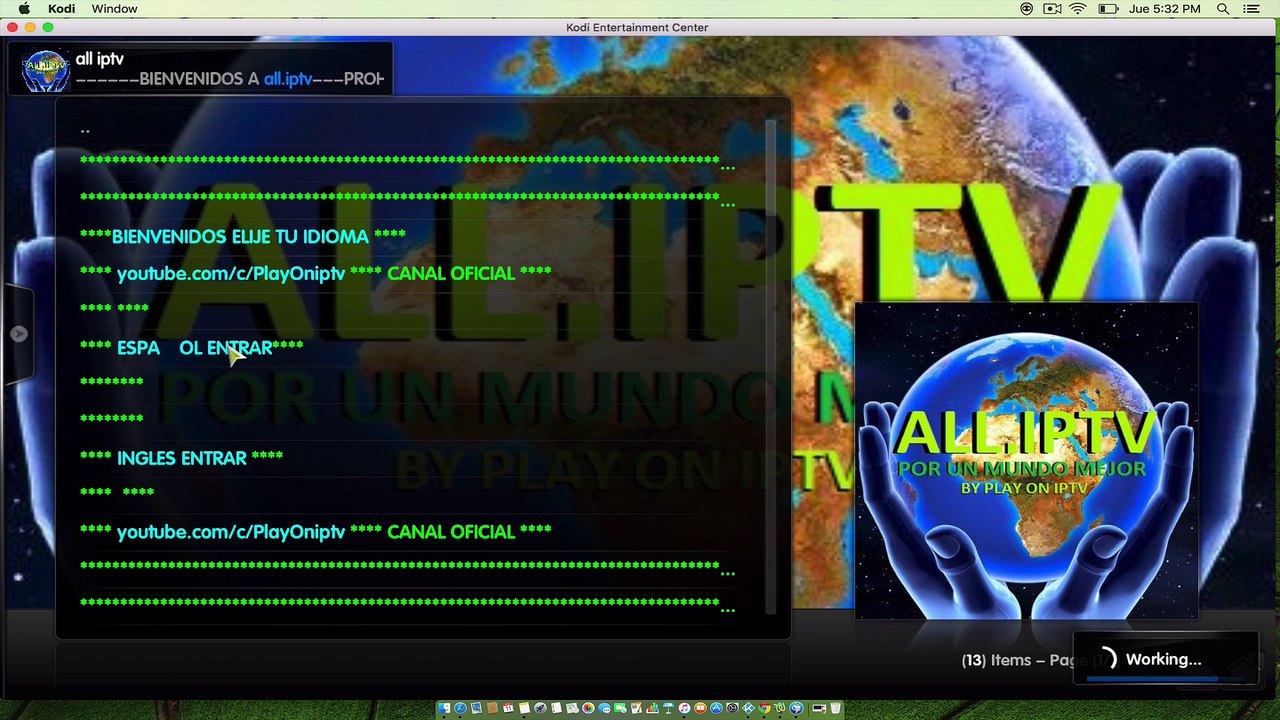Click the Jue 5:32 PM clock

[1164, 9]
